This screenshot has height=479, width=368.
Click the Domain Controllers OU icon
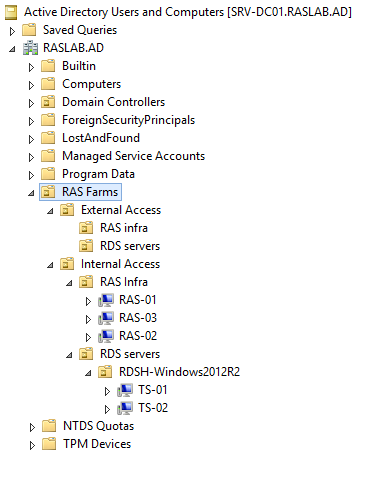pos(48,102)
